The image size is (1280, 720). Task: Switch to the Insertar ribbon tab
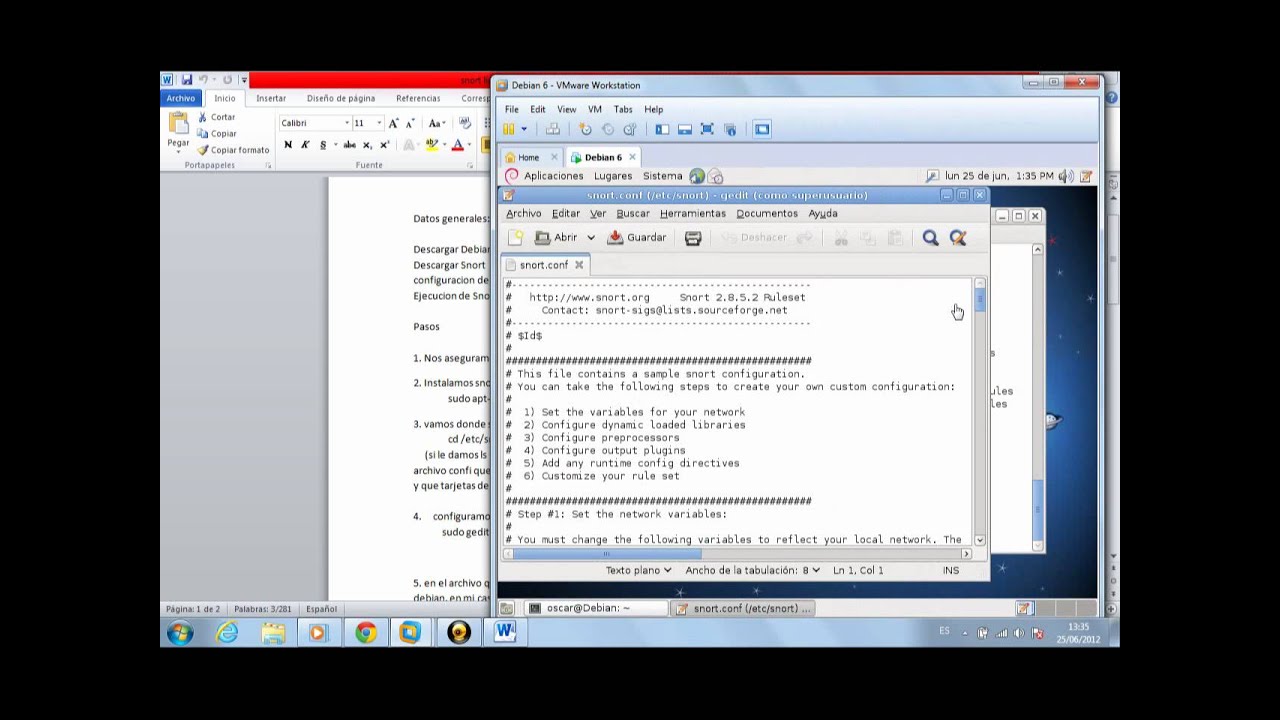click(x=271, y=98)
